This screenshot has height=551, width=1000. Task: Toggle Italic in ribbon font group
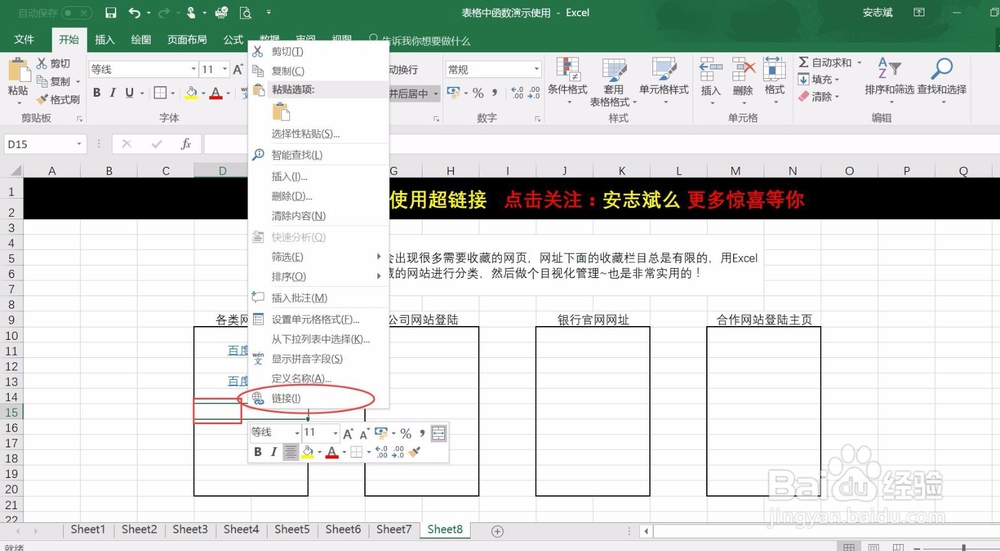112,92
